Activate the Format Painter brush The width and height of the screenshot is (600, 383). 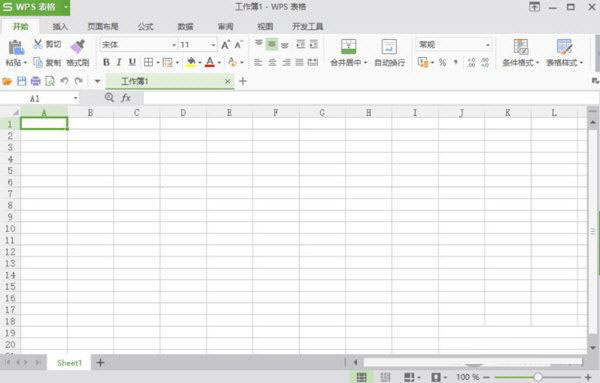(78, 47)
